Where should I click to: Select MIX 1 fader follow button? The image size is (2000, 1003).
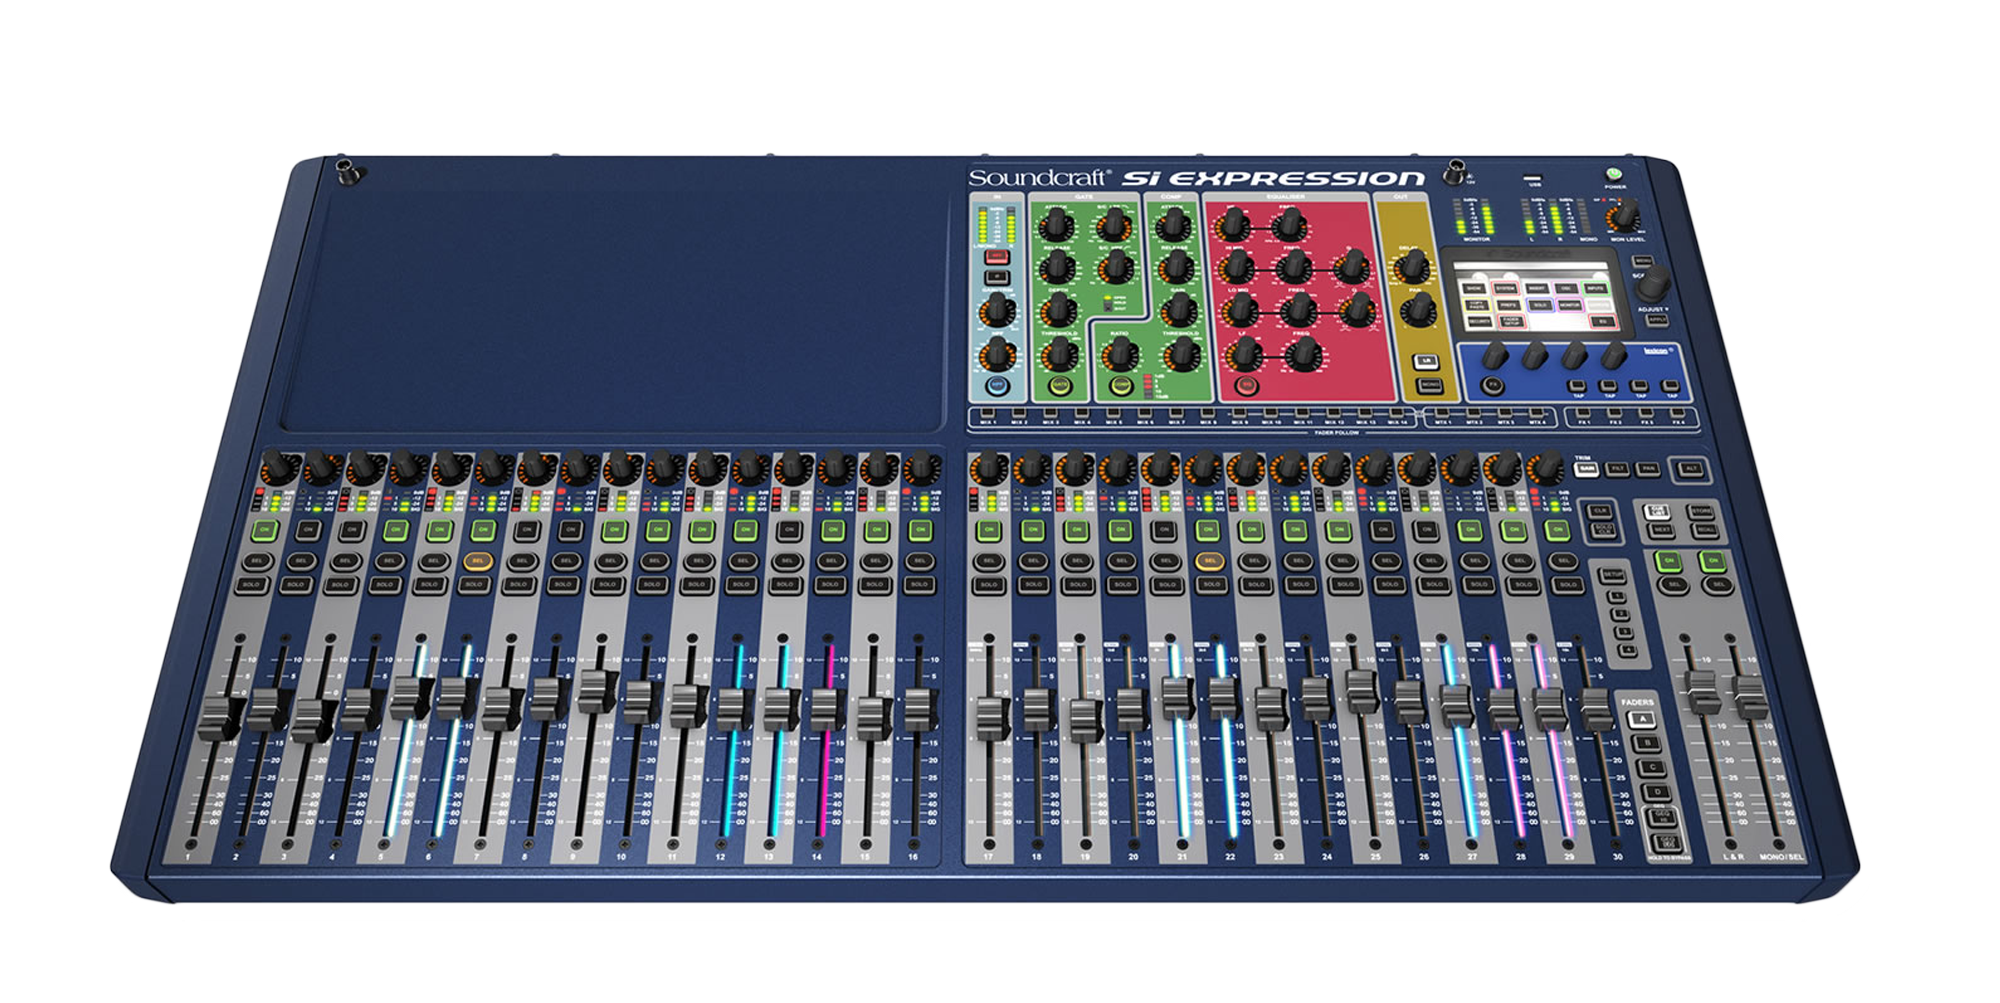tap(987, 412)
